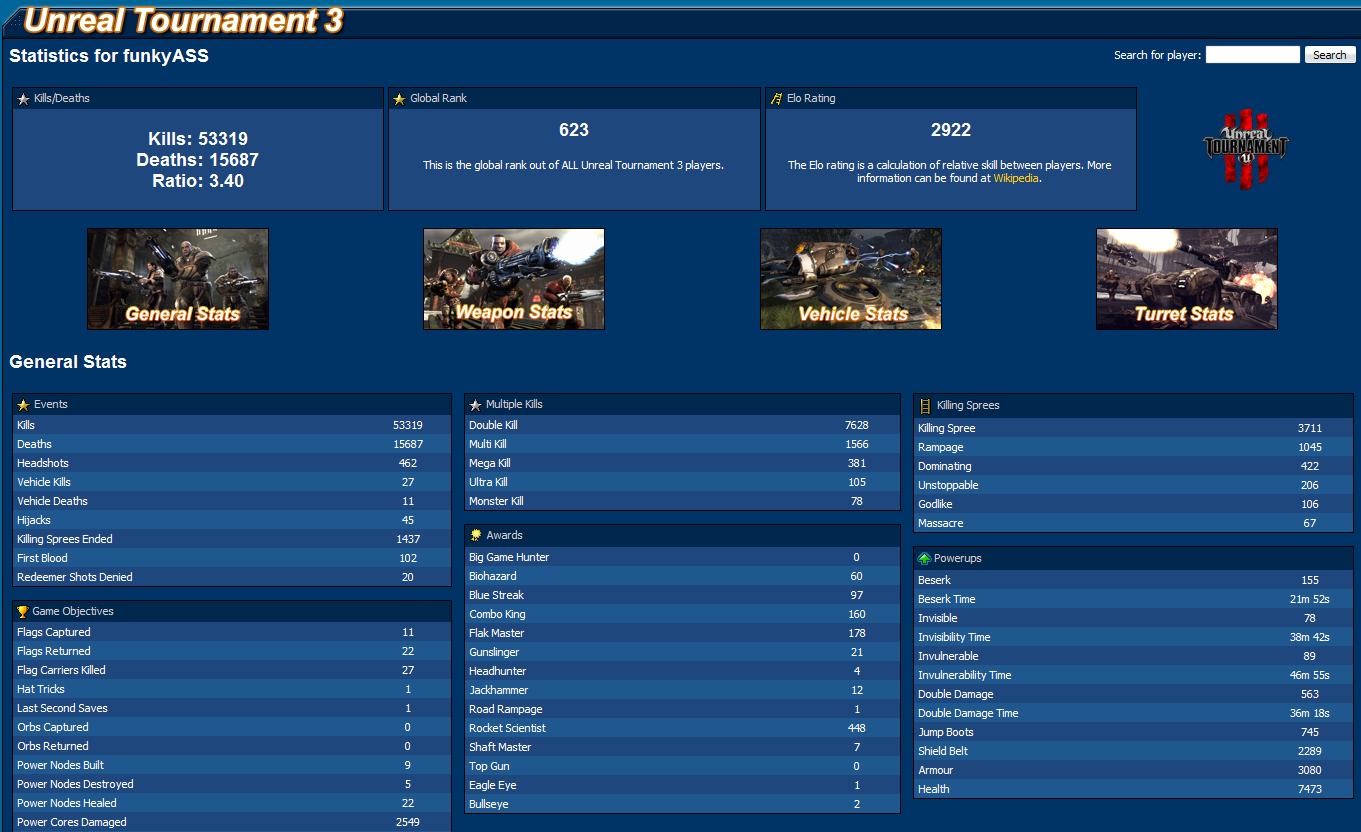This screenshot has height=832, width=1361.
Task: Open the Turret Stats image tab
Action: pos(1187,279)
